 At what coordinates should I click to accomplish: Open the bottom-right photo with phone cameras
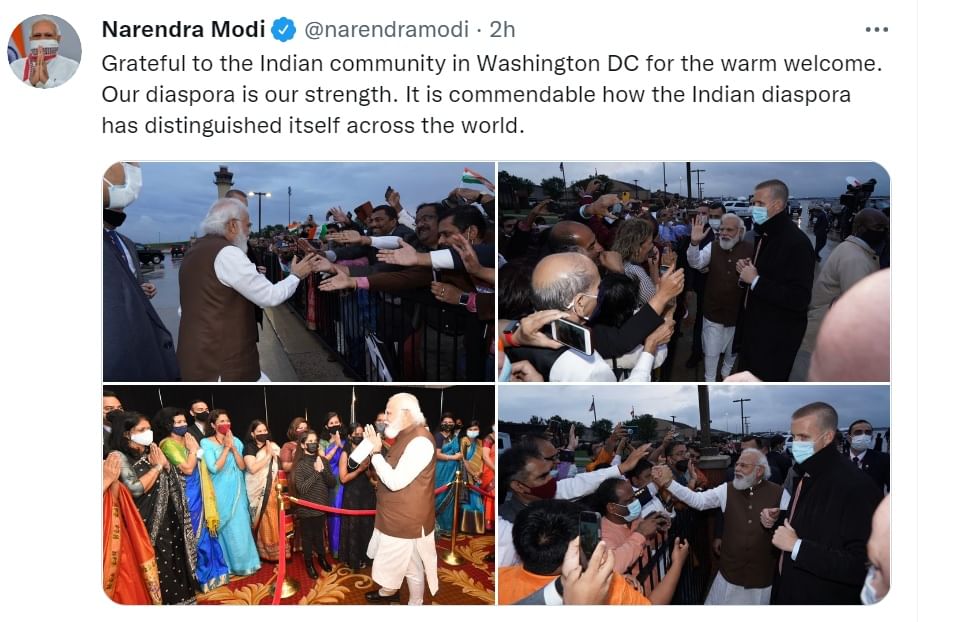694,494
